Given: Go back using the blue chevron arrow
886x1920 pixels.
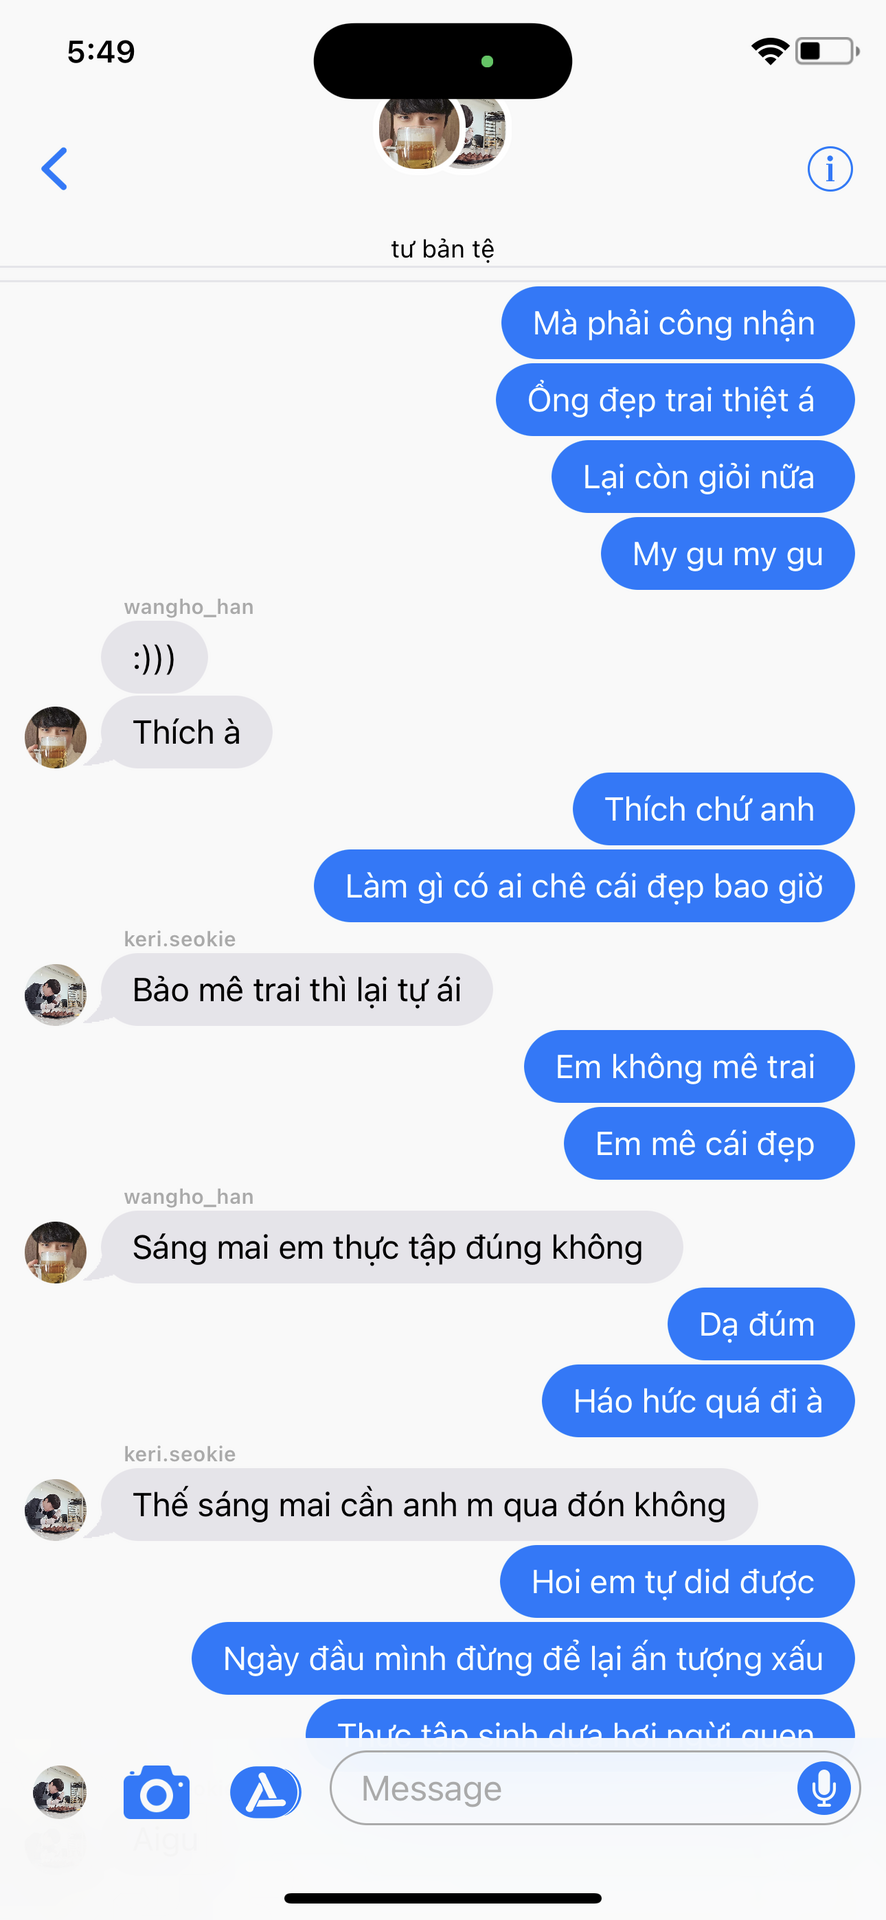Looking at the screenshot, I should point(55,168).
